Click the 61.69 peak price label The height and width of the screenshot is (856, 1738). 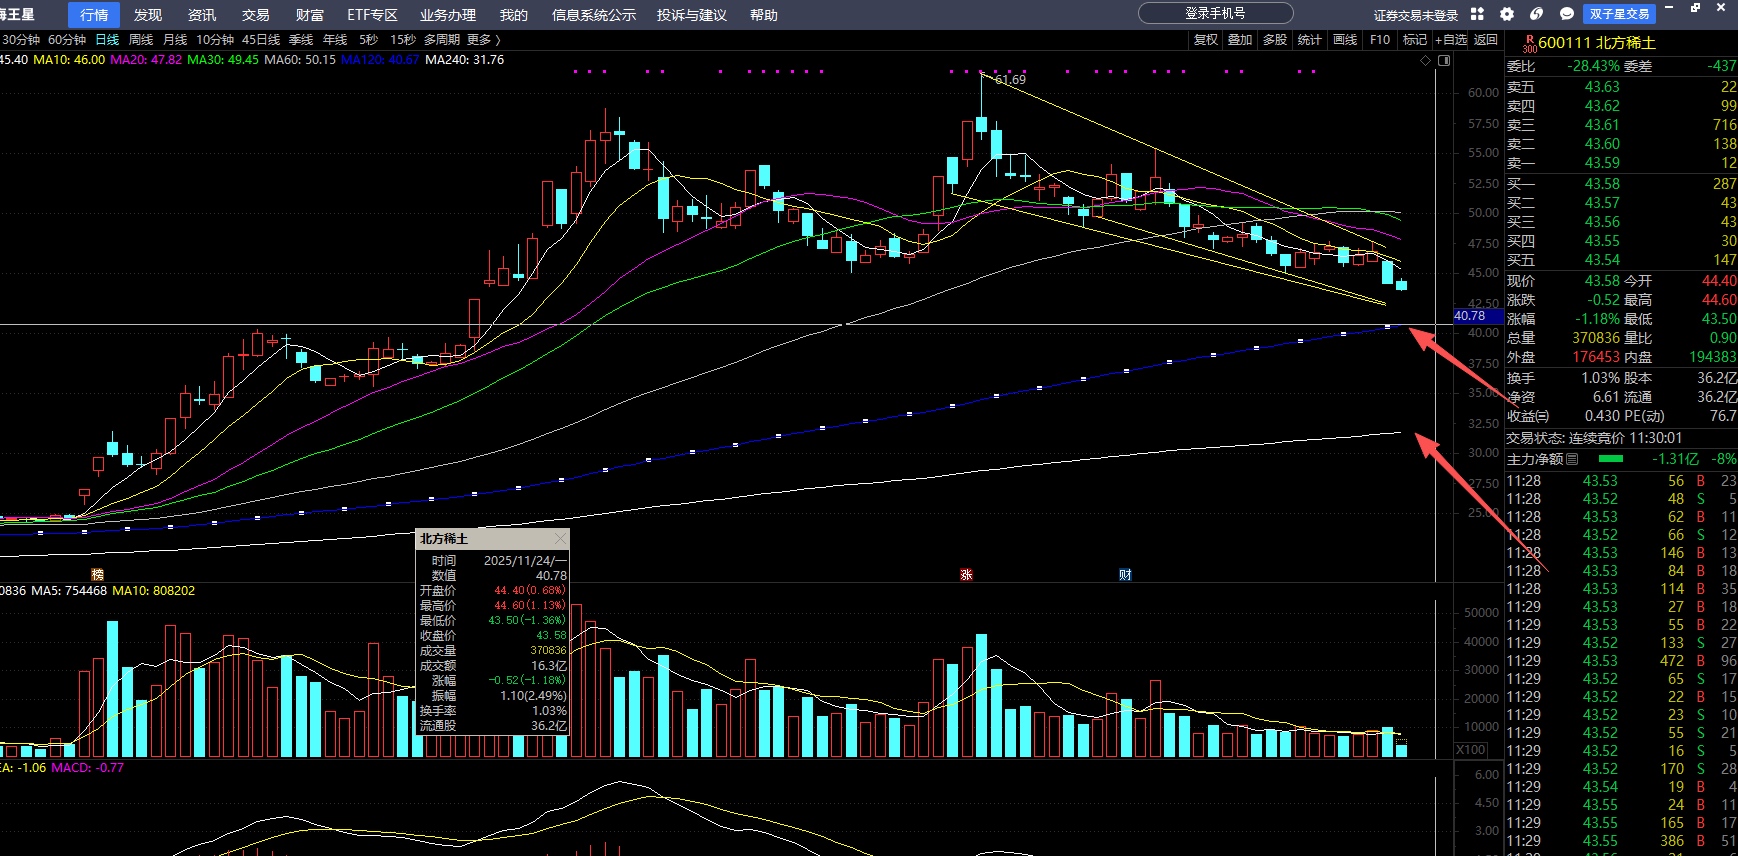click(1010, 80)
